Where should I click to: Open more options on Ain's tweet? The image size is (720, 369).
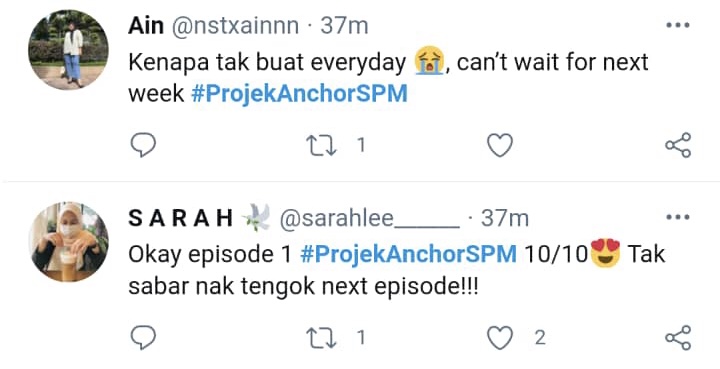678,25
